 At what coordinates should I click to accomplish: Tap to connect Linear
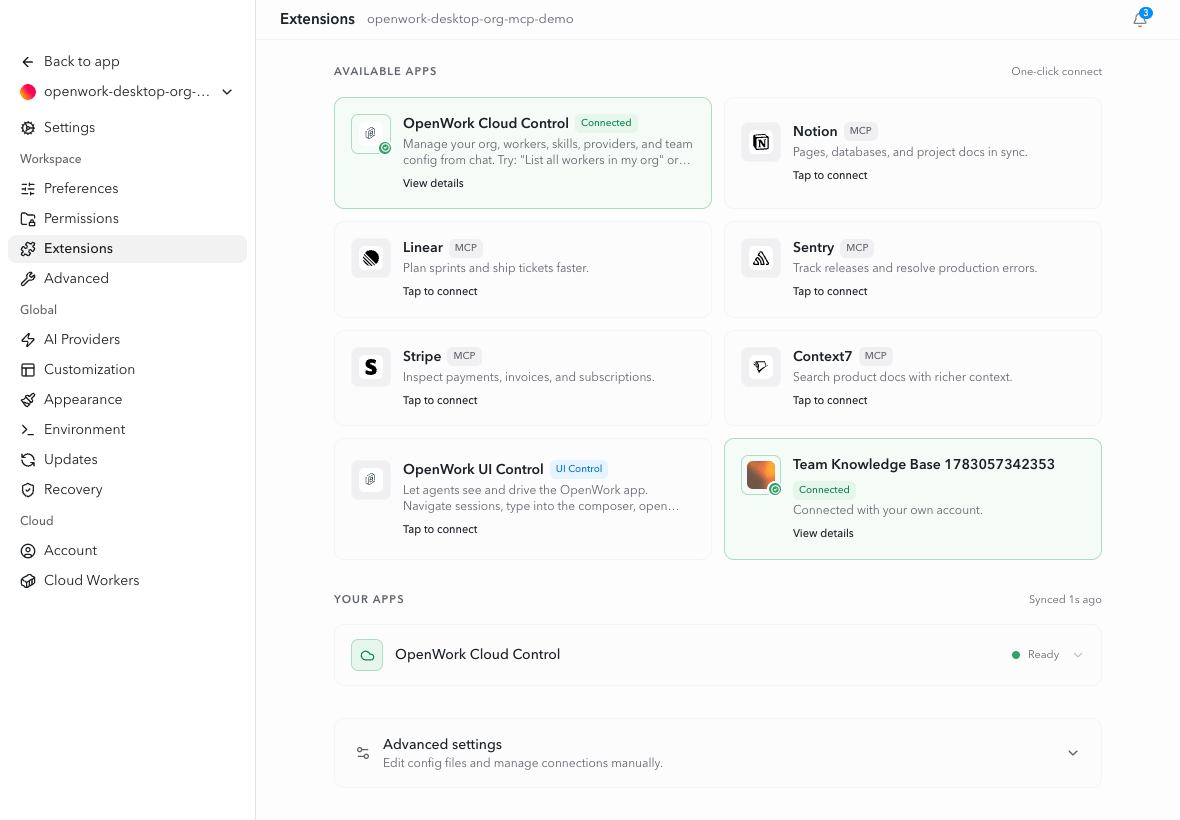coord(440,292)
